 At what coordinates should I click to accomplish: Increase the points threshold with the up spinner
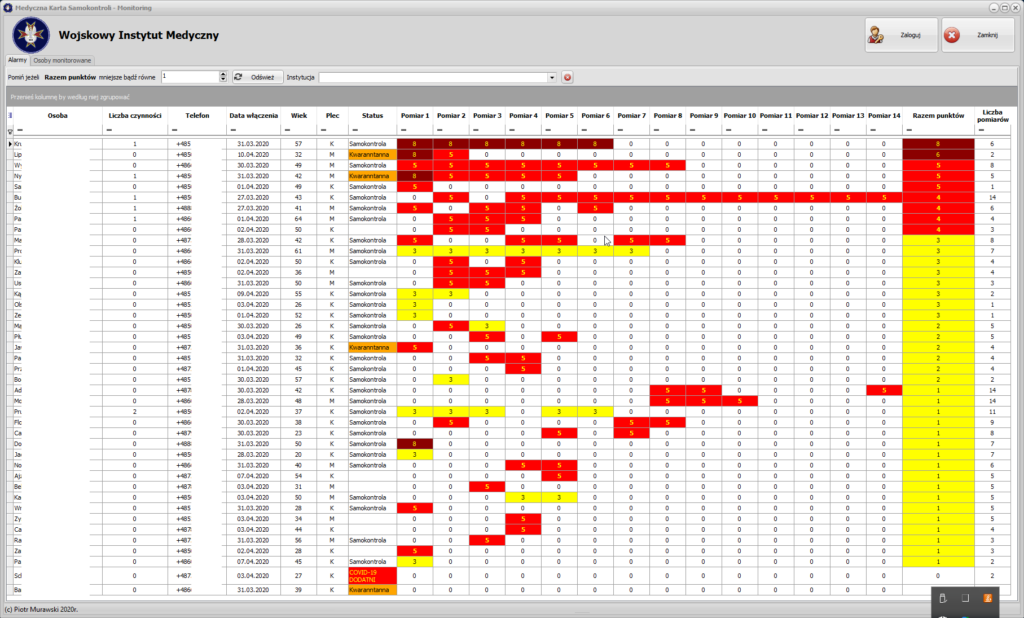(x=223, y=74)
